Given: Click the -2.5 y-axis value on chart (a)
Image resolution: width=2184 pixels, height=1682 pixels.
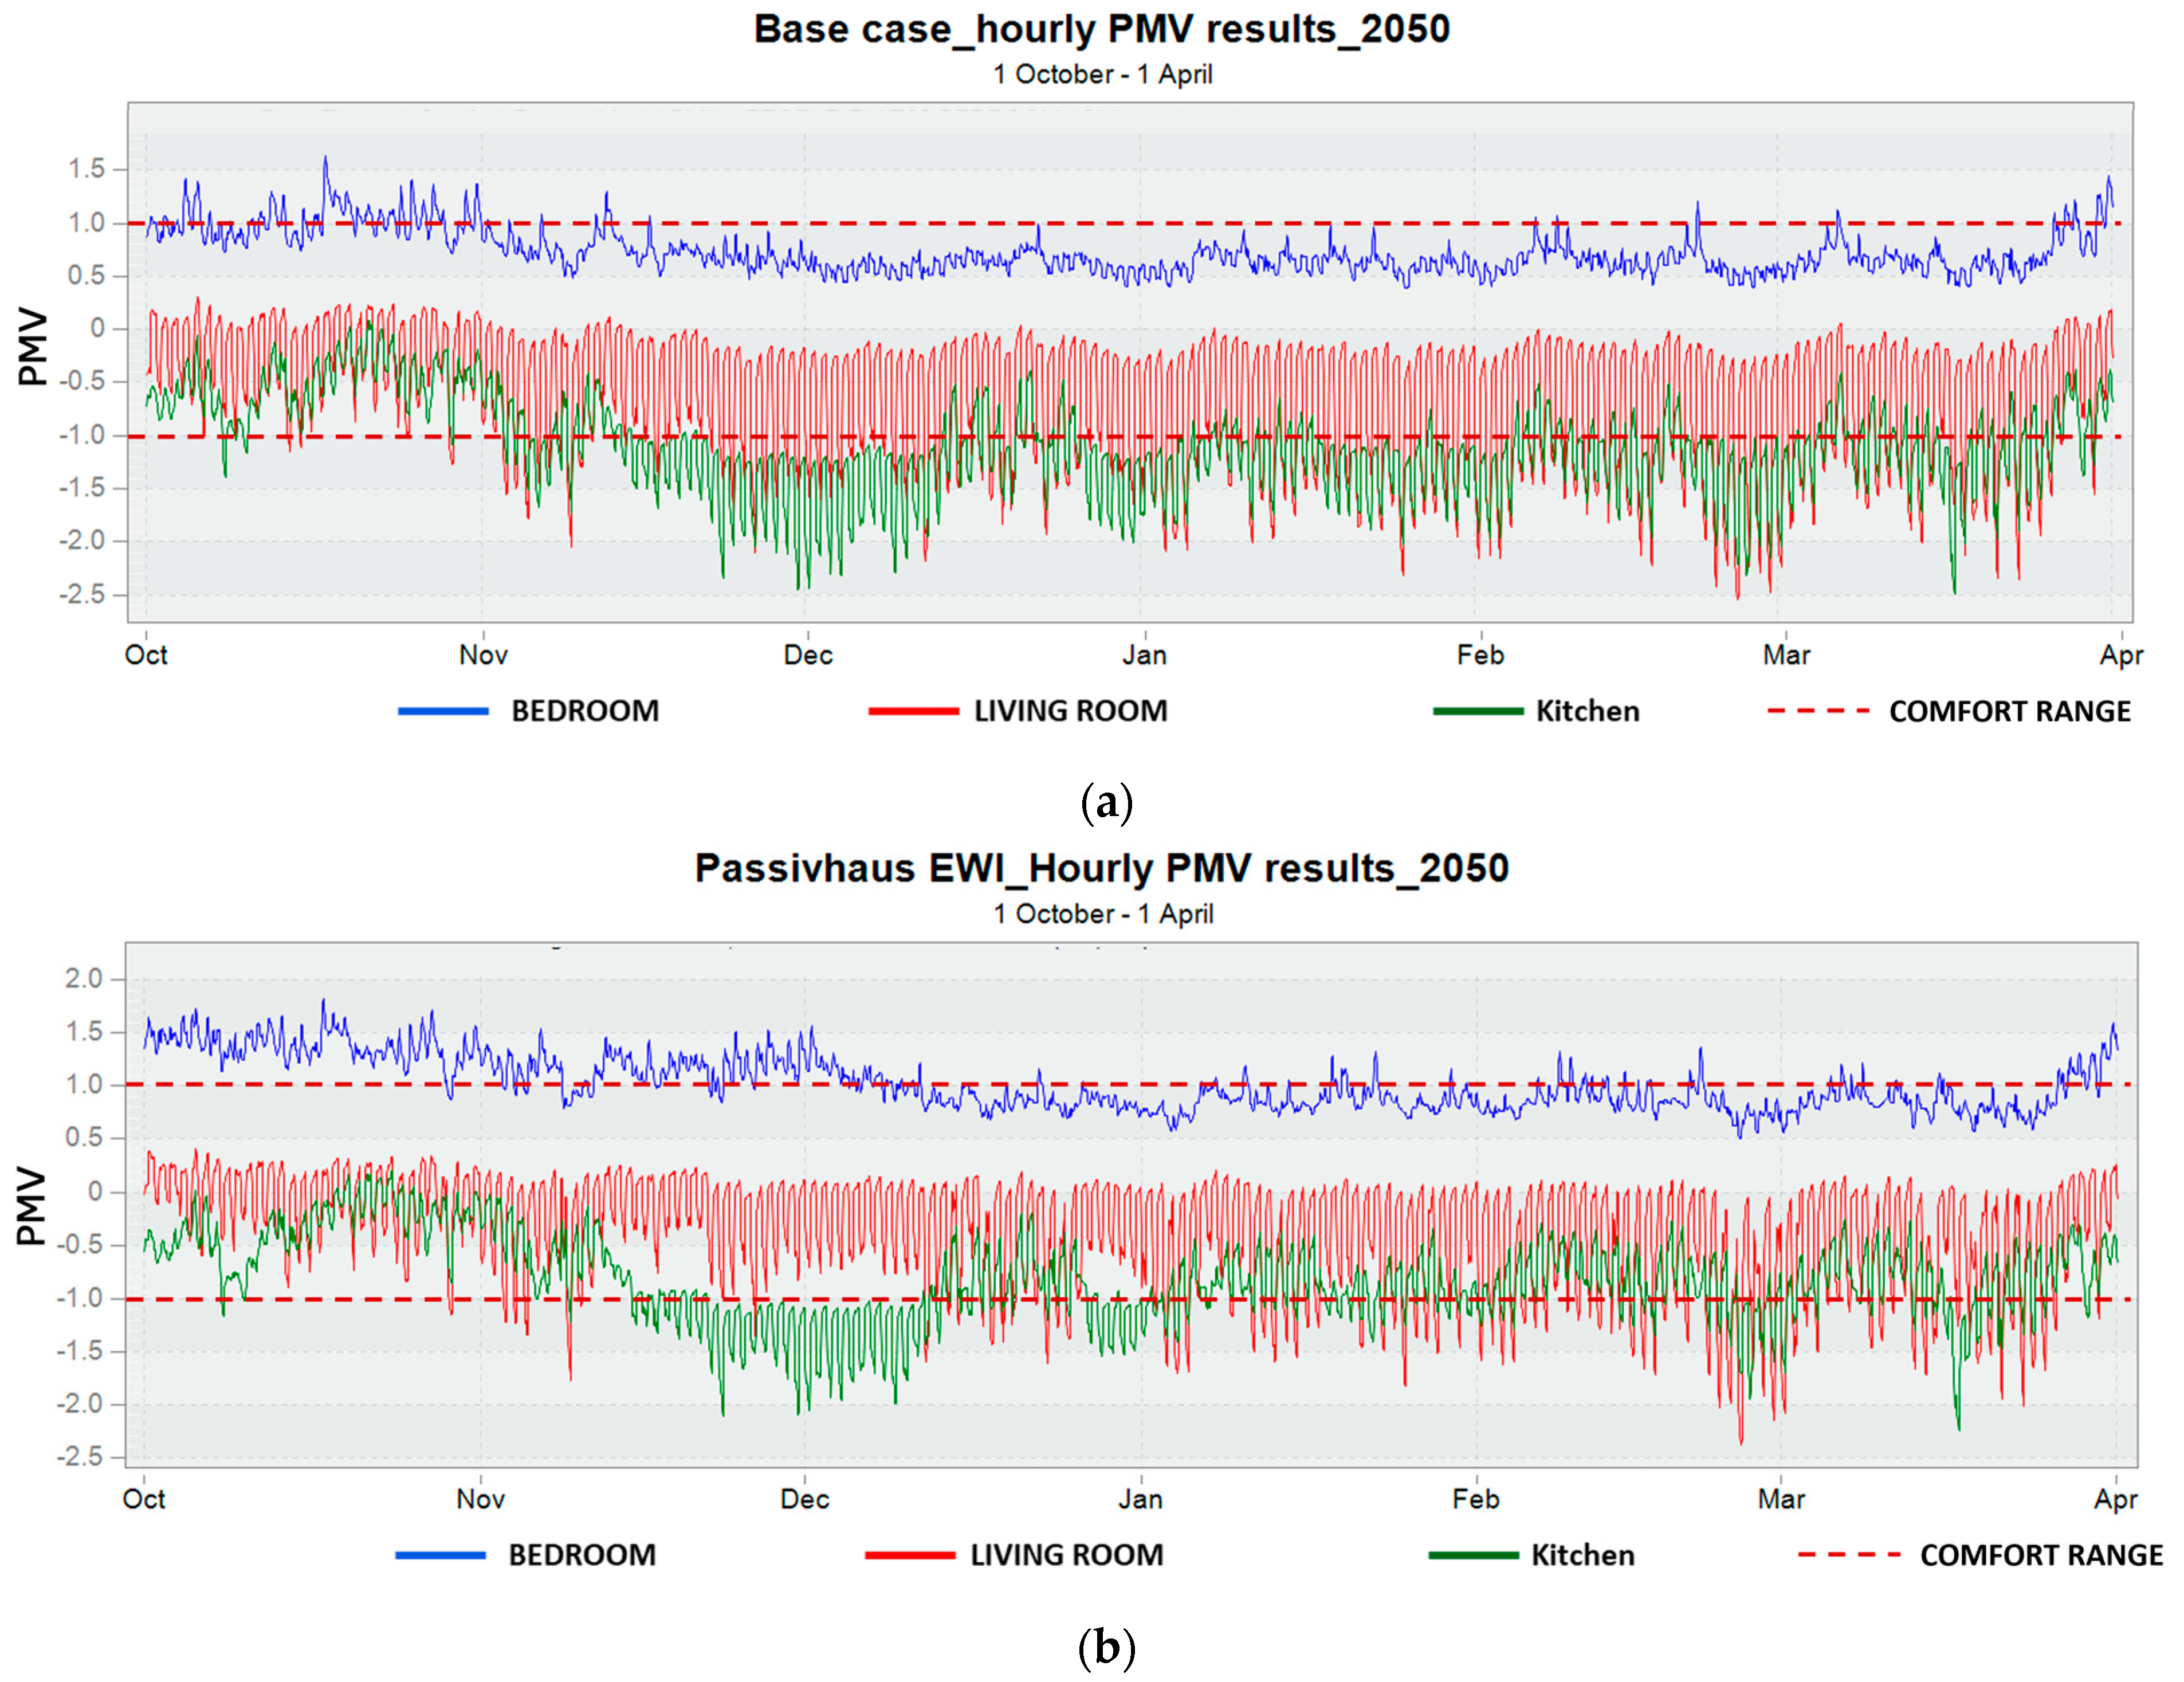Looking at the screenshot, I should [80, 594].
